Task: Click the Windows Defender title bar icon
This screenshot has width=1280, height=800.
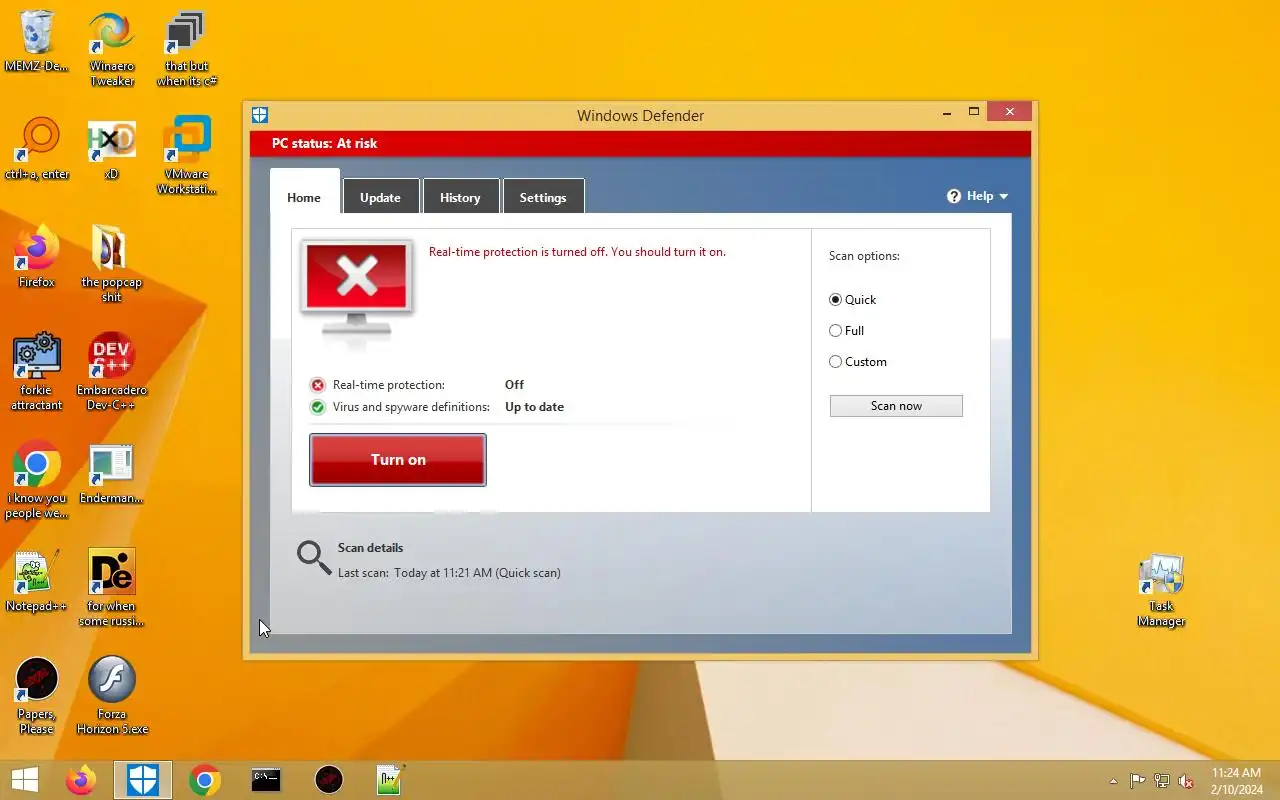Action: 260,115
